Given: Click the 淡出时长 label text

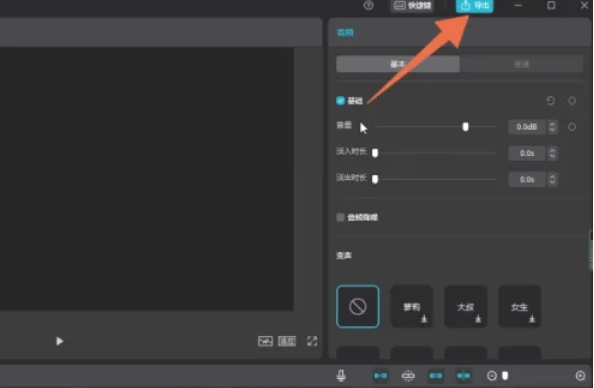Looking at the screenshot, I should [352, 178].
